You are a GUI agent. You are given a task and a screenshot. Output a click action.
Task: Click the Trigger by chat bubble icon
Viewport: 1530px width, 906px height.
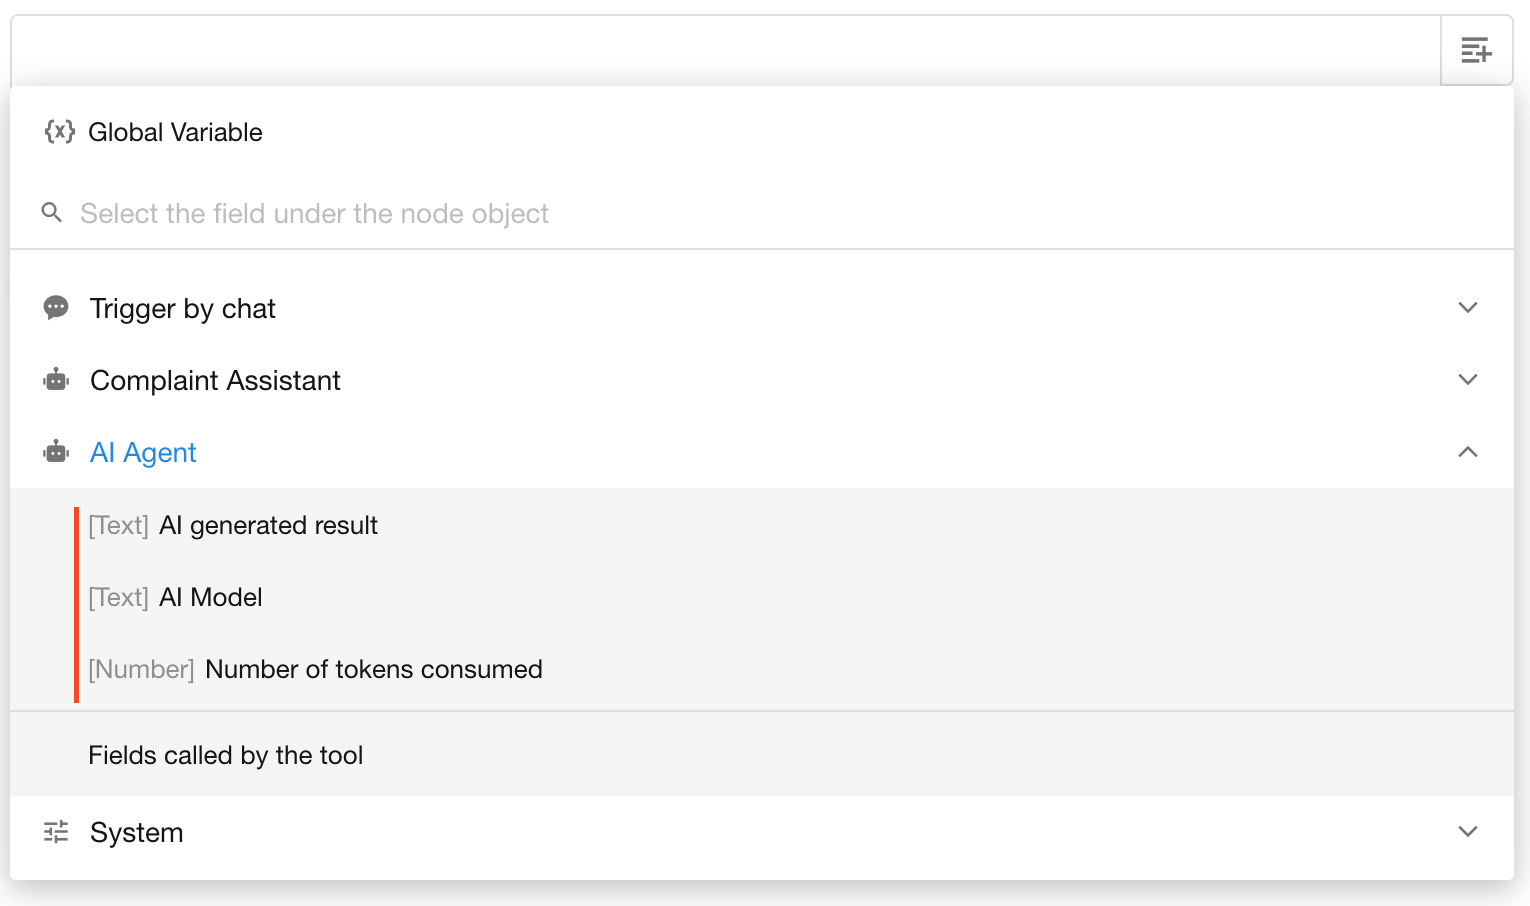point(56,308)
